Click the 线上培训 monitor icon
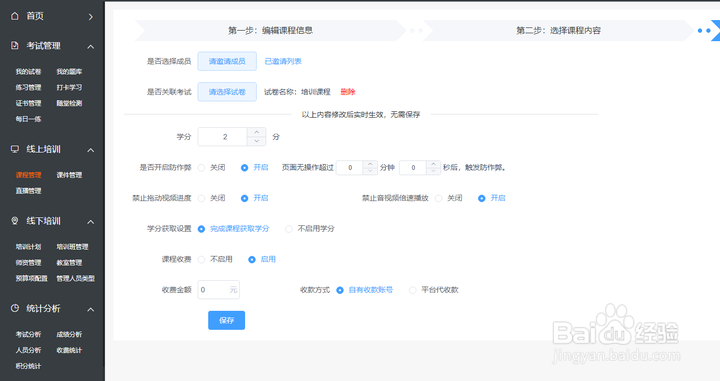The width and height of the screenshot is (720, 381). click(x=15, y=149)
